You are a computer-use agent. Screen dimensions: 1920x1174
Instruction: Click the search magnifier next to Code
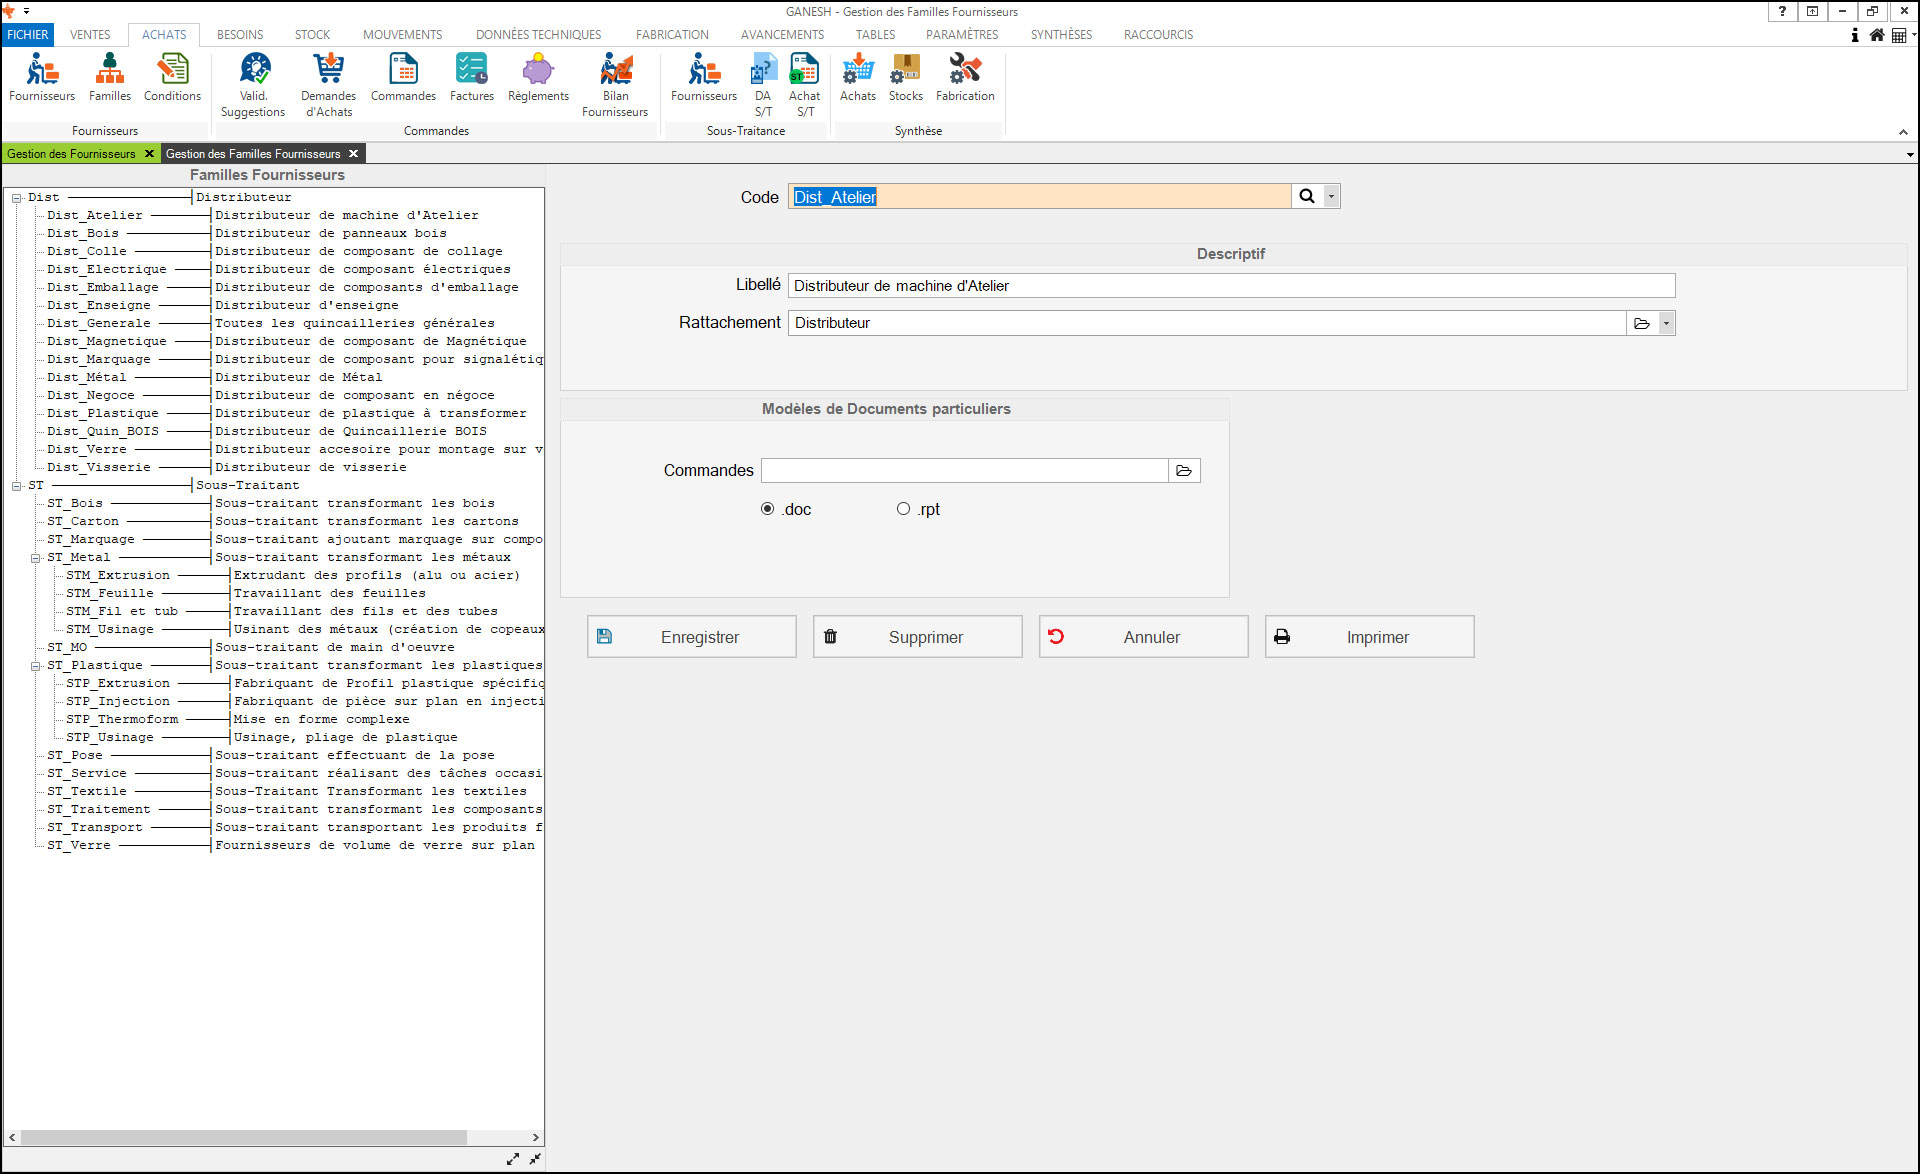(1306, 197)
